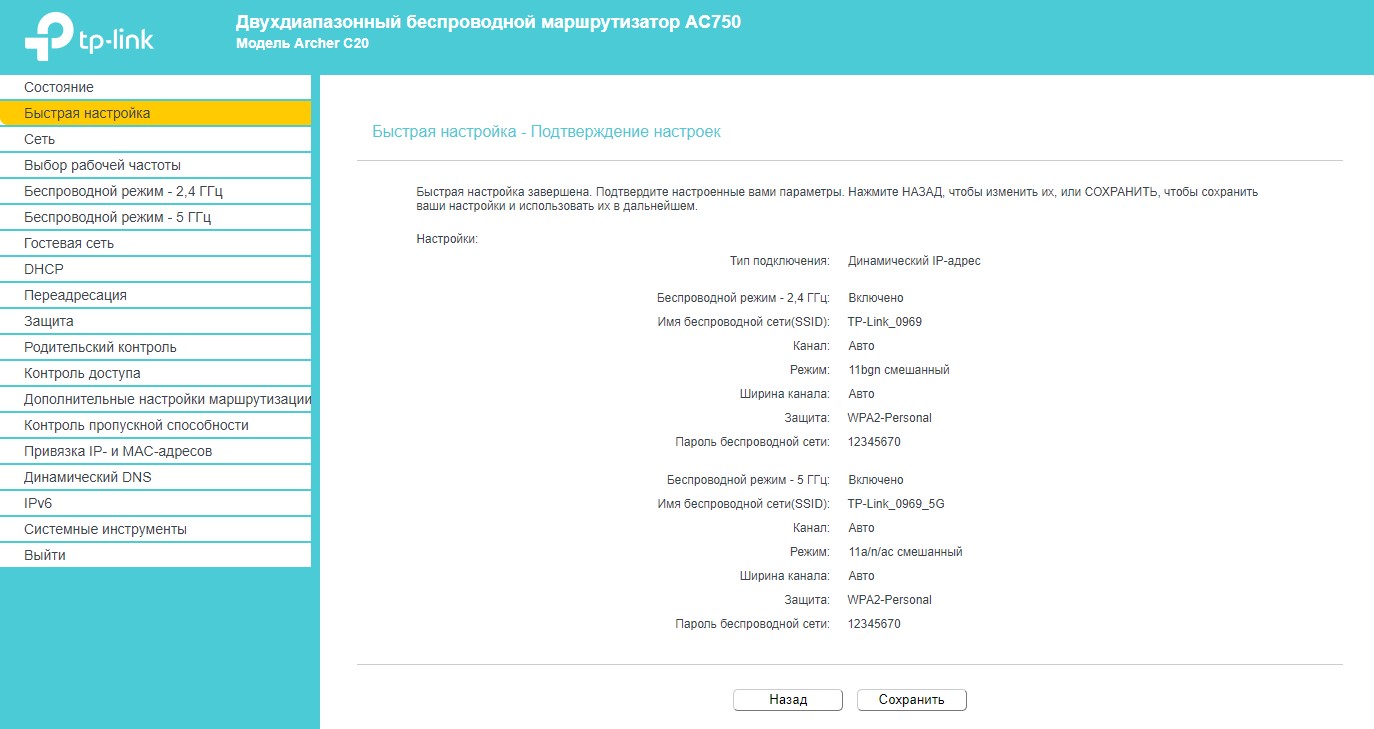This screenshot has height=729, width=1374.
Task: Open the DHCP menu item
Action: pyautogui.click(x=155, y=269)
